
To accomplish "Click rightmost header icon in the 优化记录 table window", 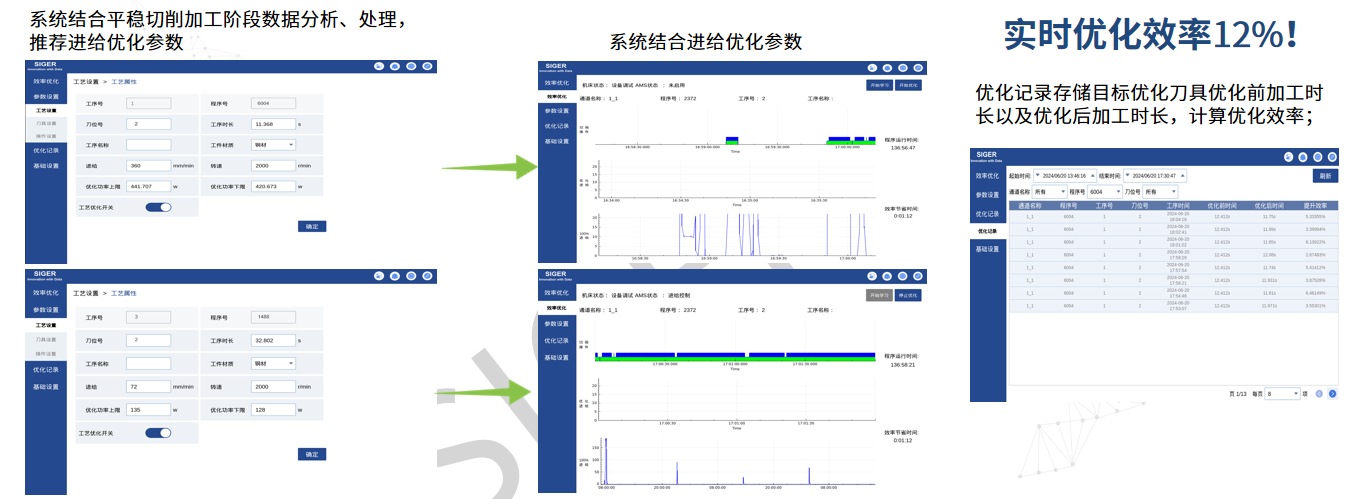I will [x=1332, y=157].
